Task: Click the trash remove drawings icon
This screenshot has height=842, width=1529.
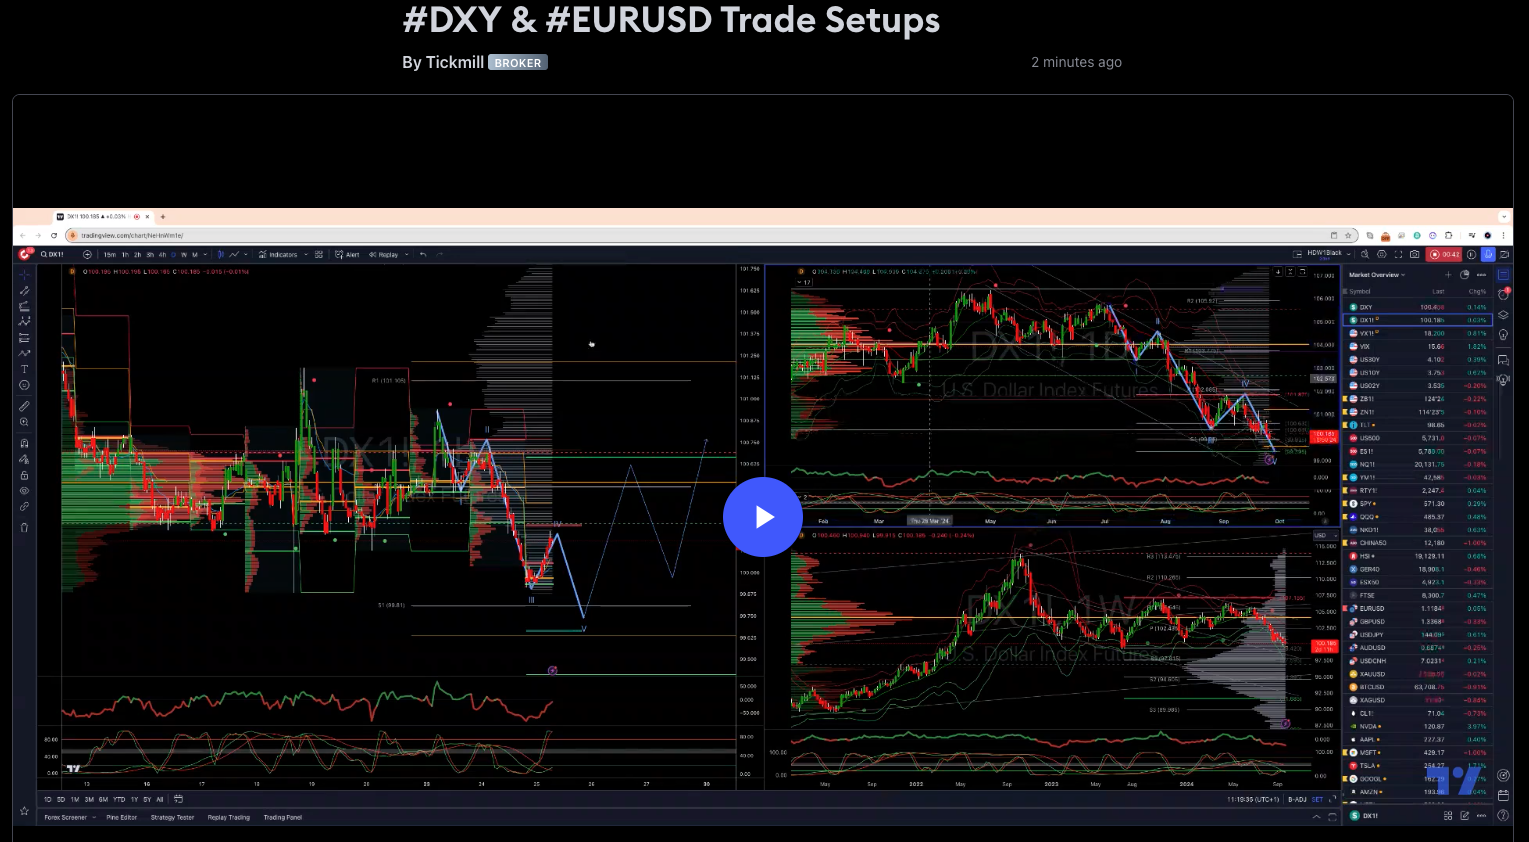Action: coord(24,527)
